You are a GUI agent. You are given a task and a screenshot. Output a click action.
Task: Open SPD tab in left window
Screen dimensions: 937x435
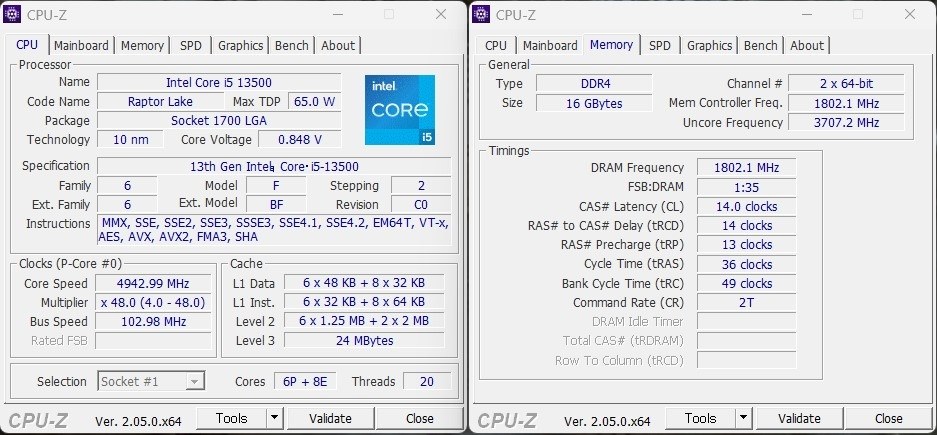[191, 45]
